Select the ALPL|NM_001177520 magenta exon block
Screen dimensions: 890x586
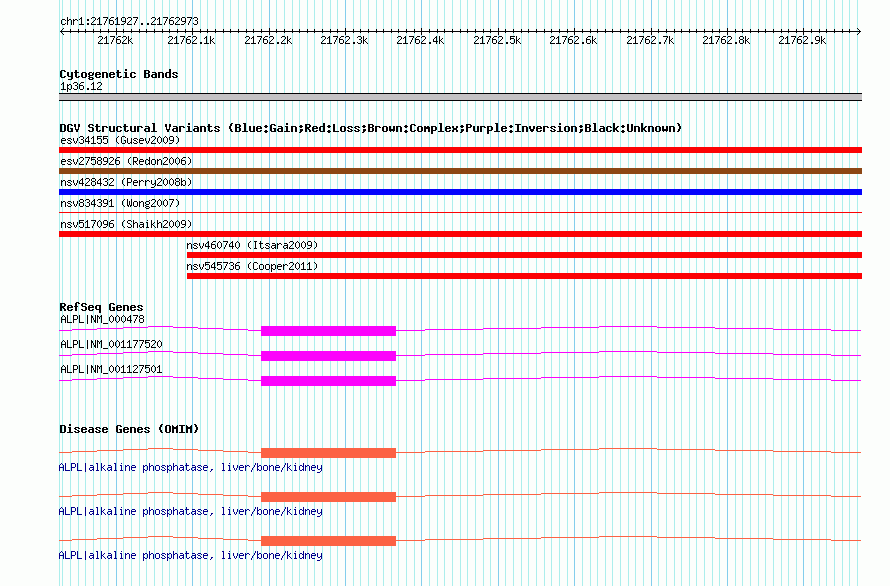[x=328, y=356]
